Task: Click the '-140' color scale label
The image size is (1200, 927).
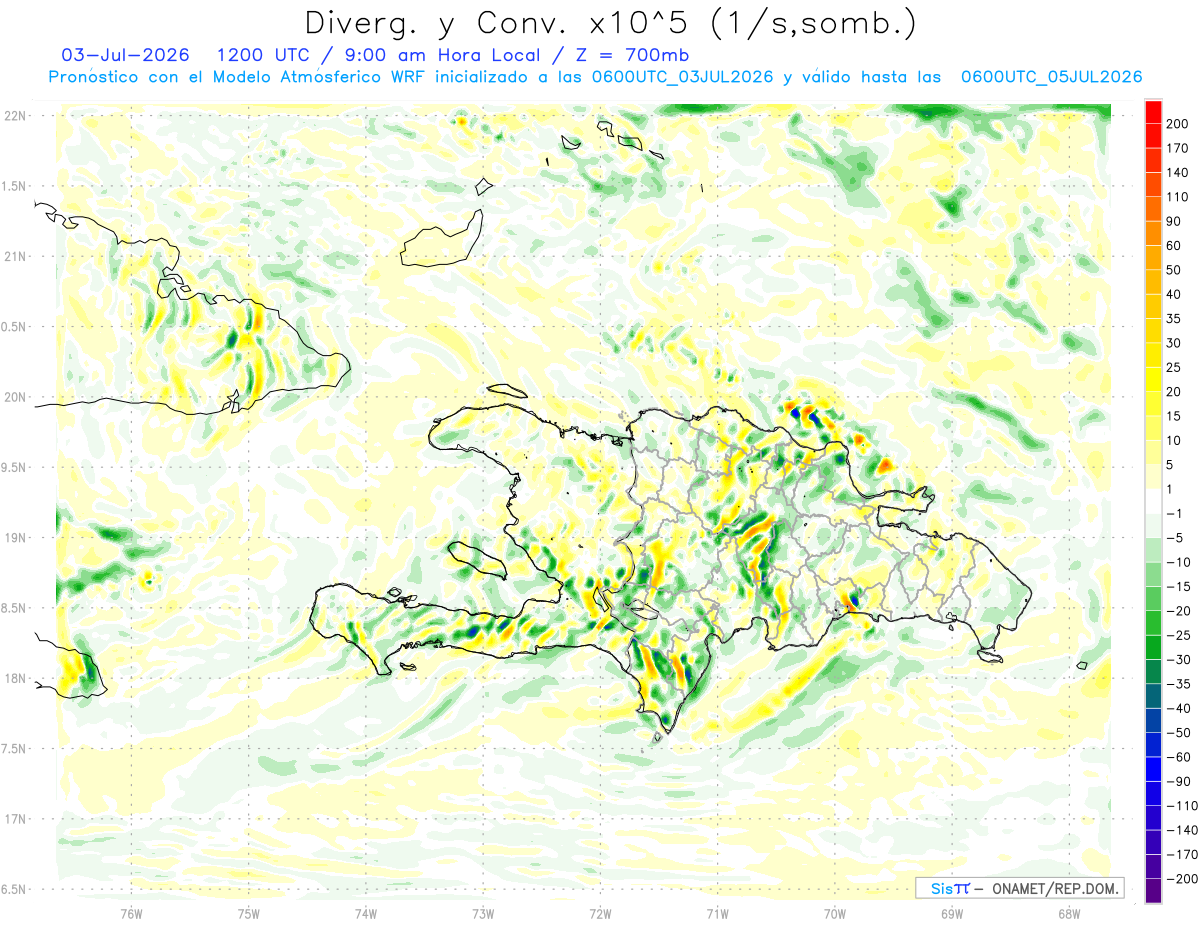Action: (x=1184, y=829)
